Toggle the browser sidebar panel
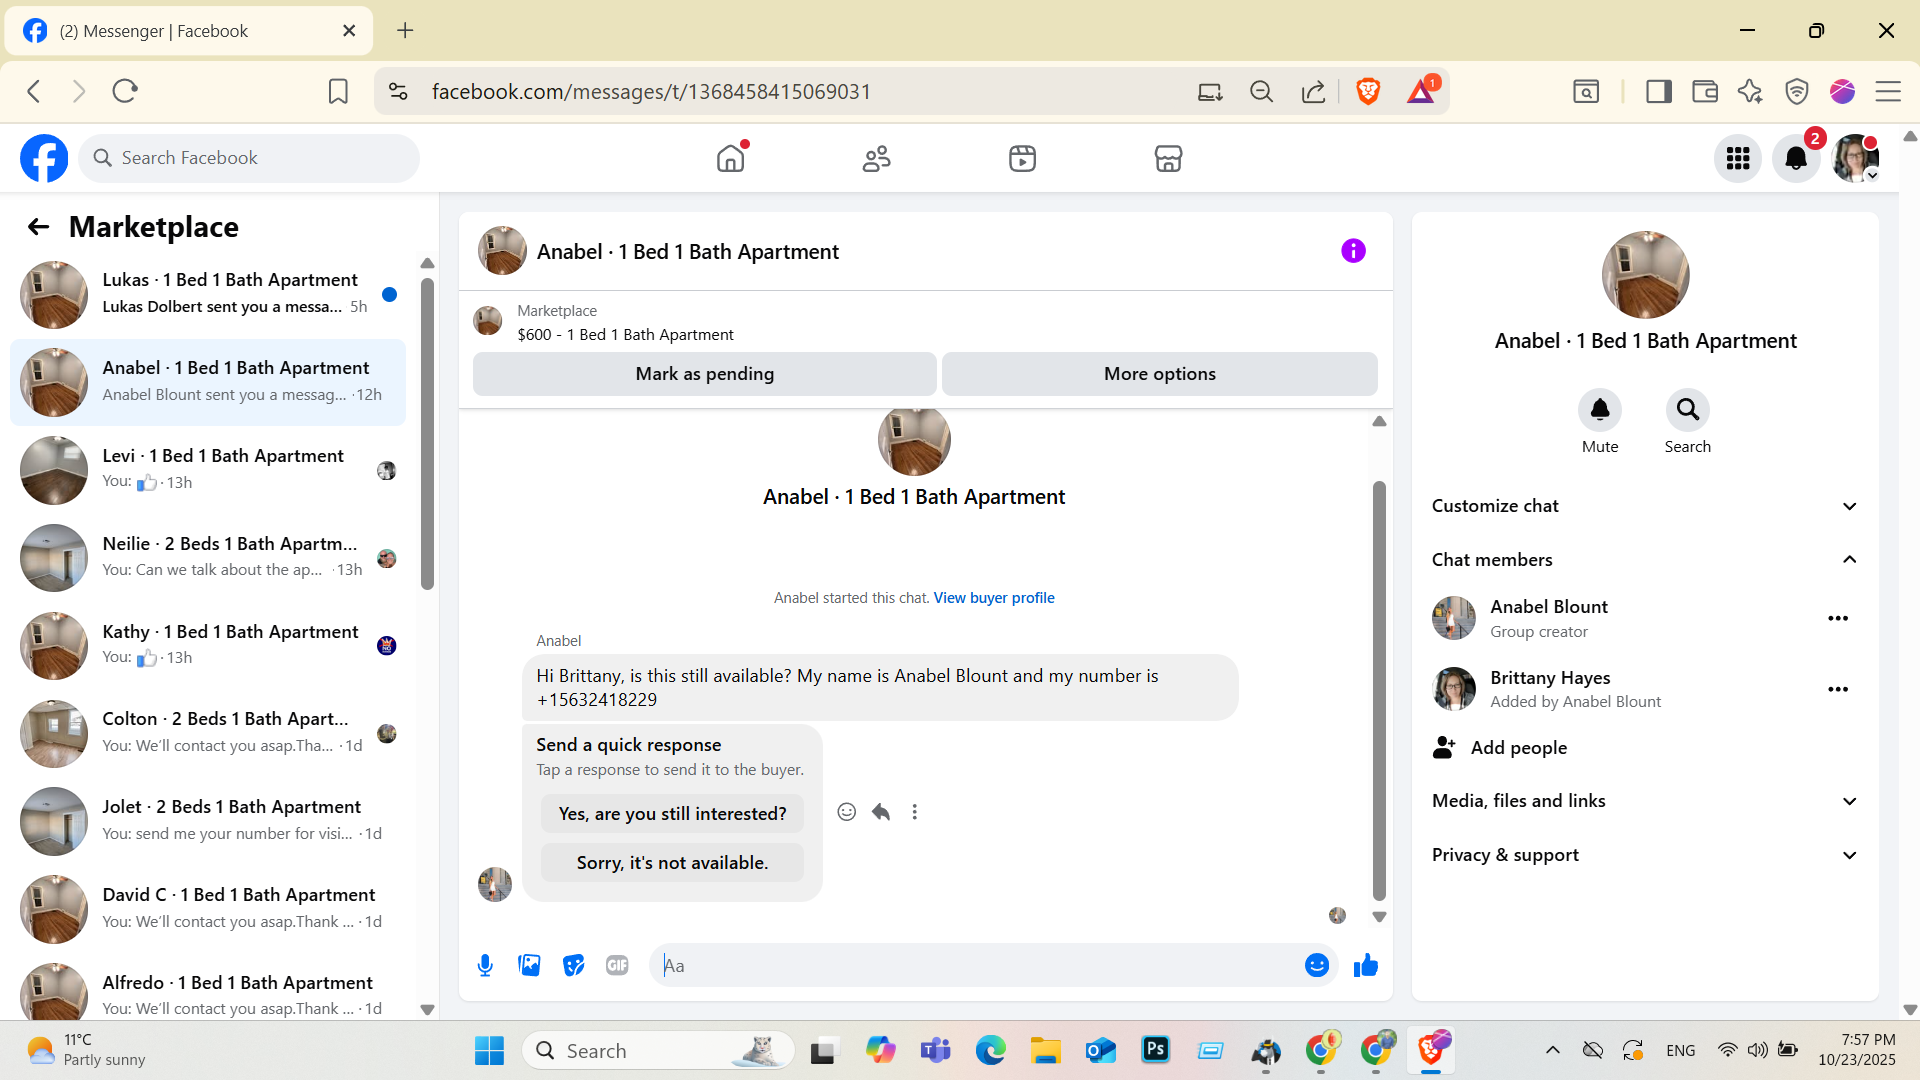Image resolution: width=1920 pixels, height=1080 pixels. pos(1658,92)
